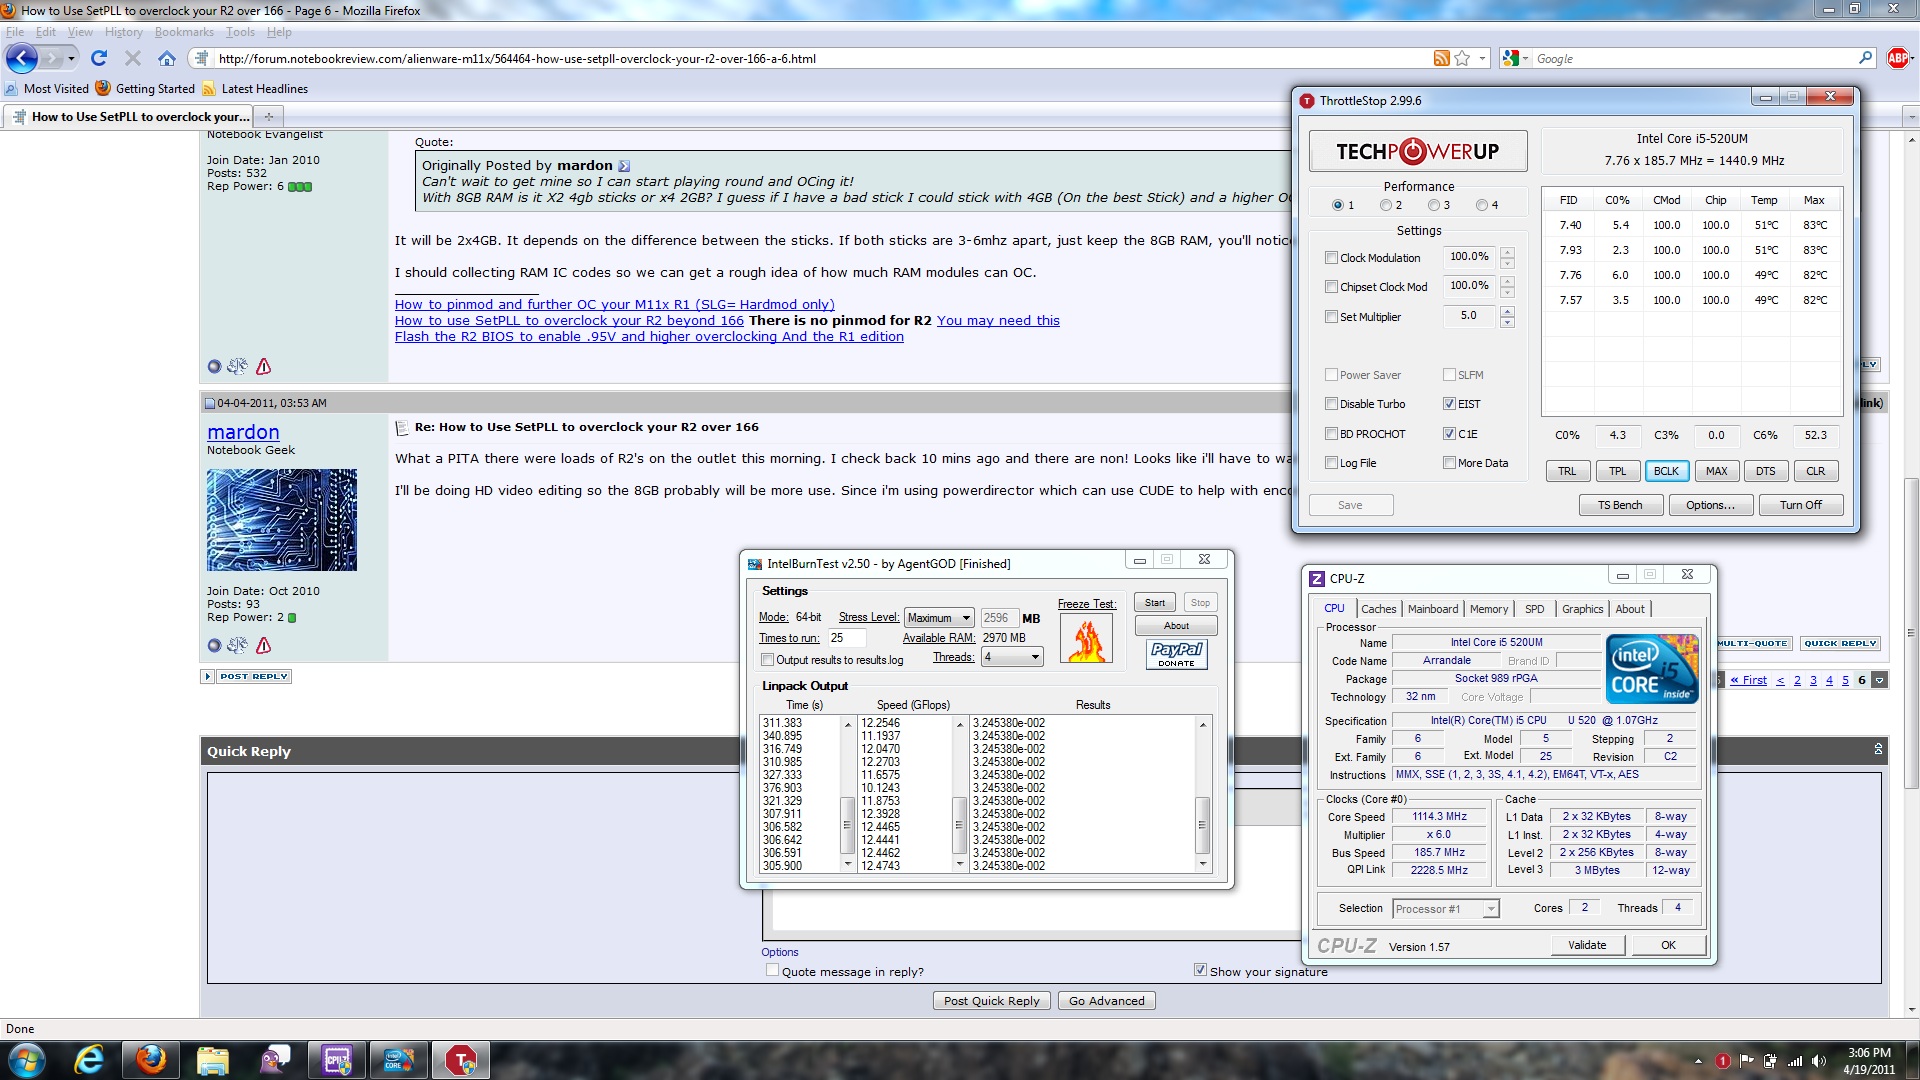Report mardon's post with warning triangle
Viewport: 1920px width, 1080px height.
pyautogui.click(x=263, y=645)
